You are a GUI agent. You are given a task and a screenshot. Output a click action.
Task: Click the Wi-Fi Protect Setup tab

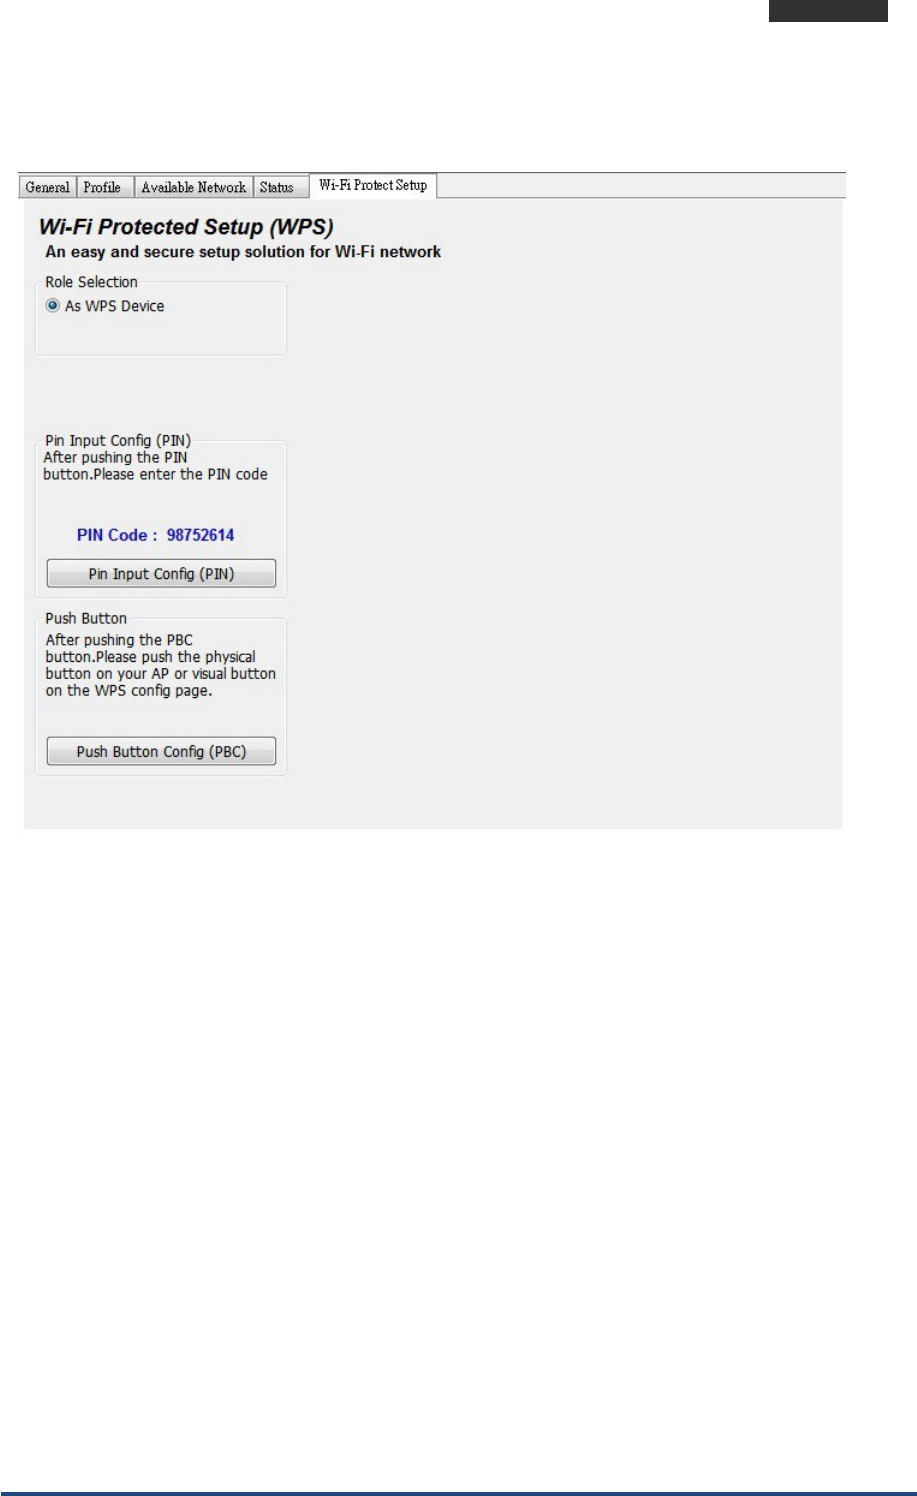coord(373,185)
